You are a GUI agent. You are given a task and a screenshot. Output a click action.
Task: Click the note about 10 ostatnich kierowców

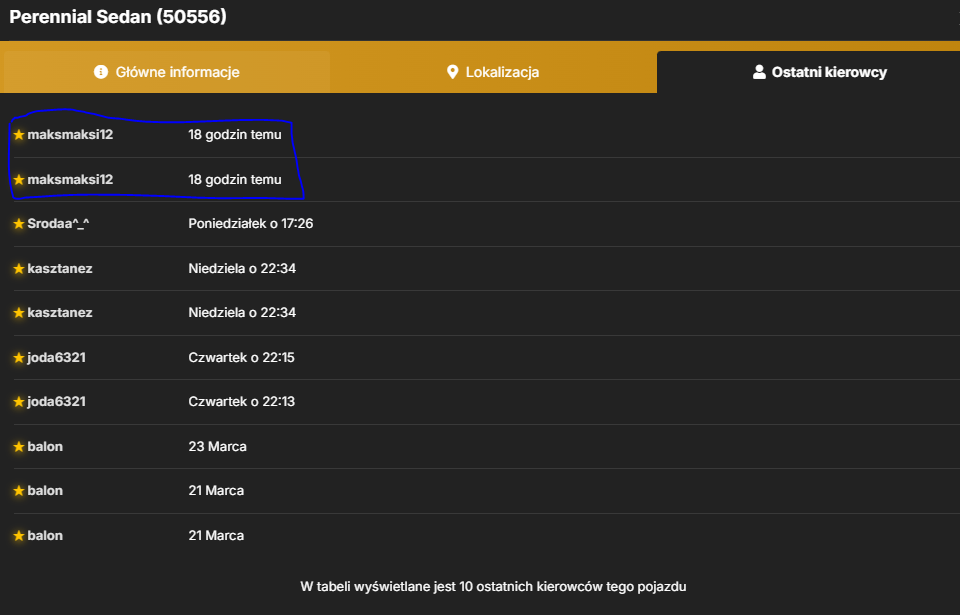click(493, 587)
